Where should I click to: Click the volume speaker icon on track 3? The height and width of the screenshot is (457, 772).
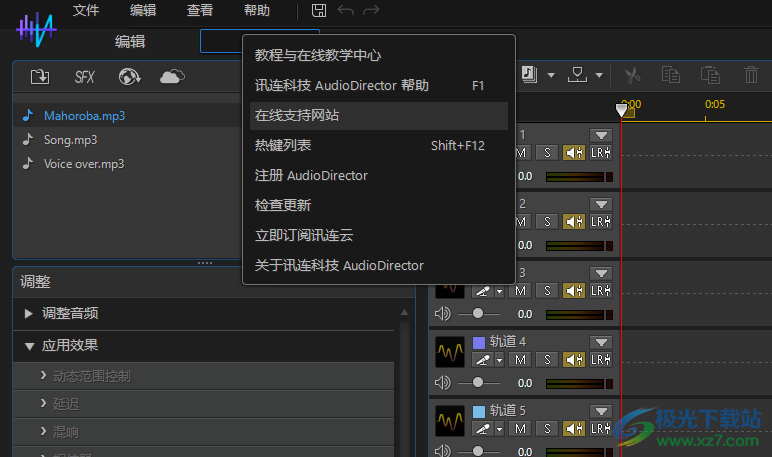pos(442,314)
